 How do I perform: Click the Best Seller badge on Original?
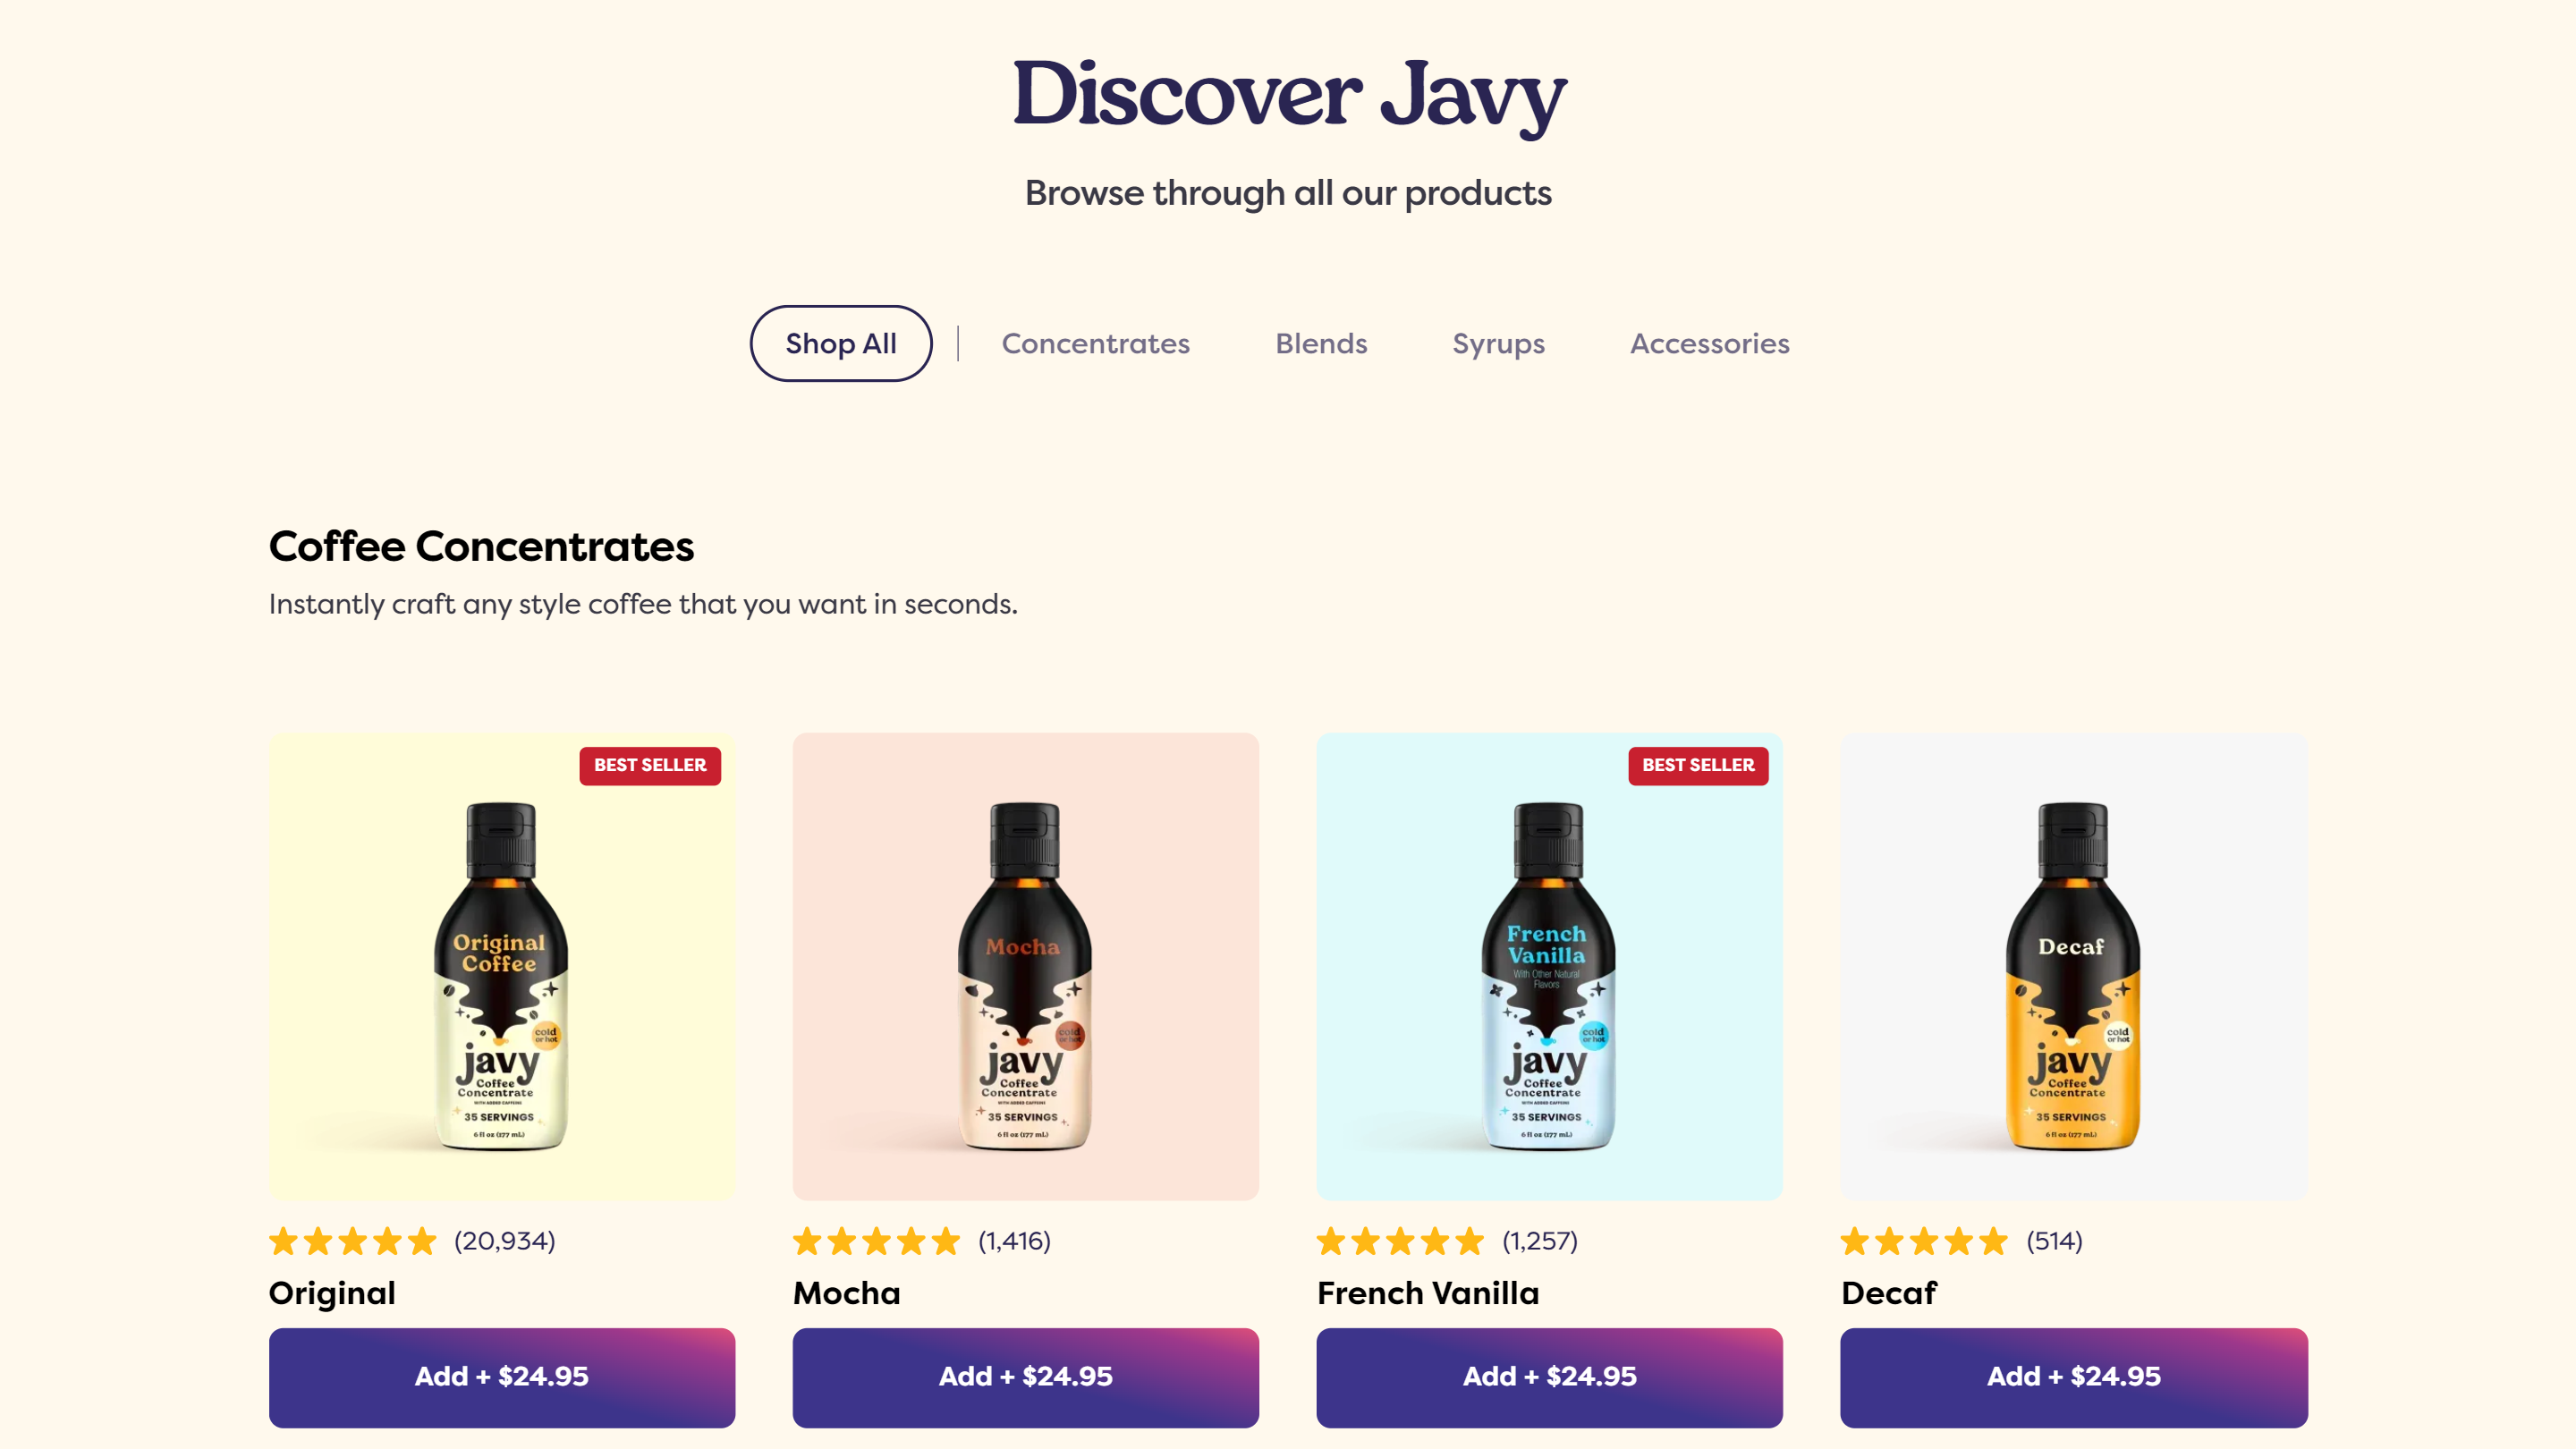click(x=650, y=765)
